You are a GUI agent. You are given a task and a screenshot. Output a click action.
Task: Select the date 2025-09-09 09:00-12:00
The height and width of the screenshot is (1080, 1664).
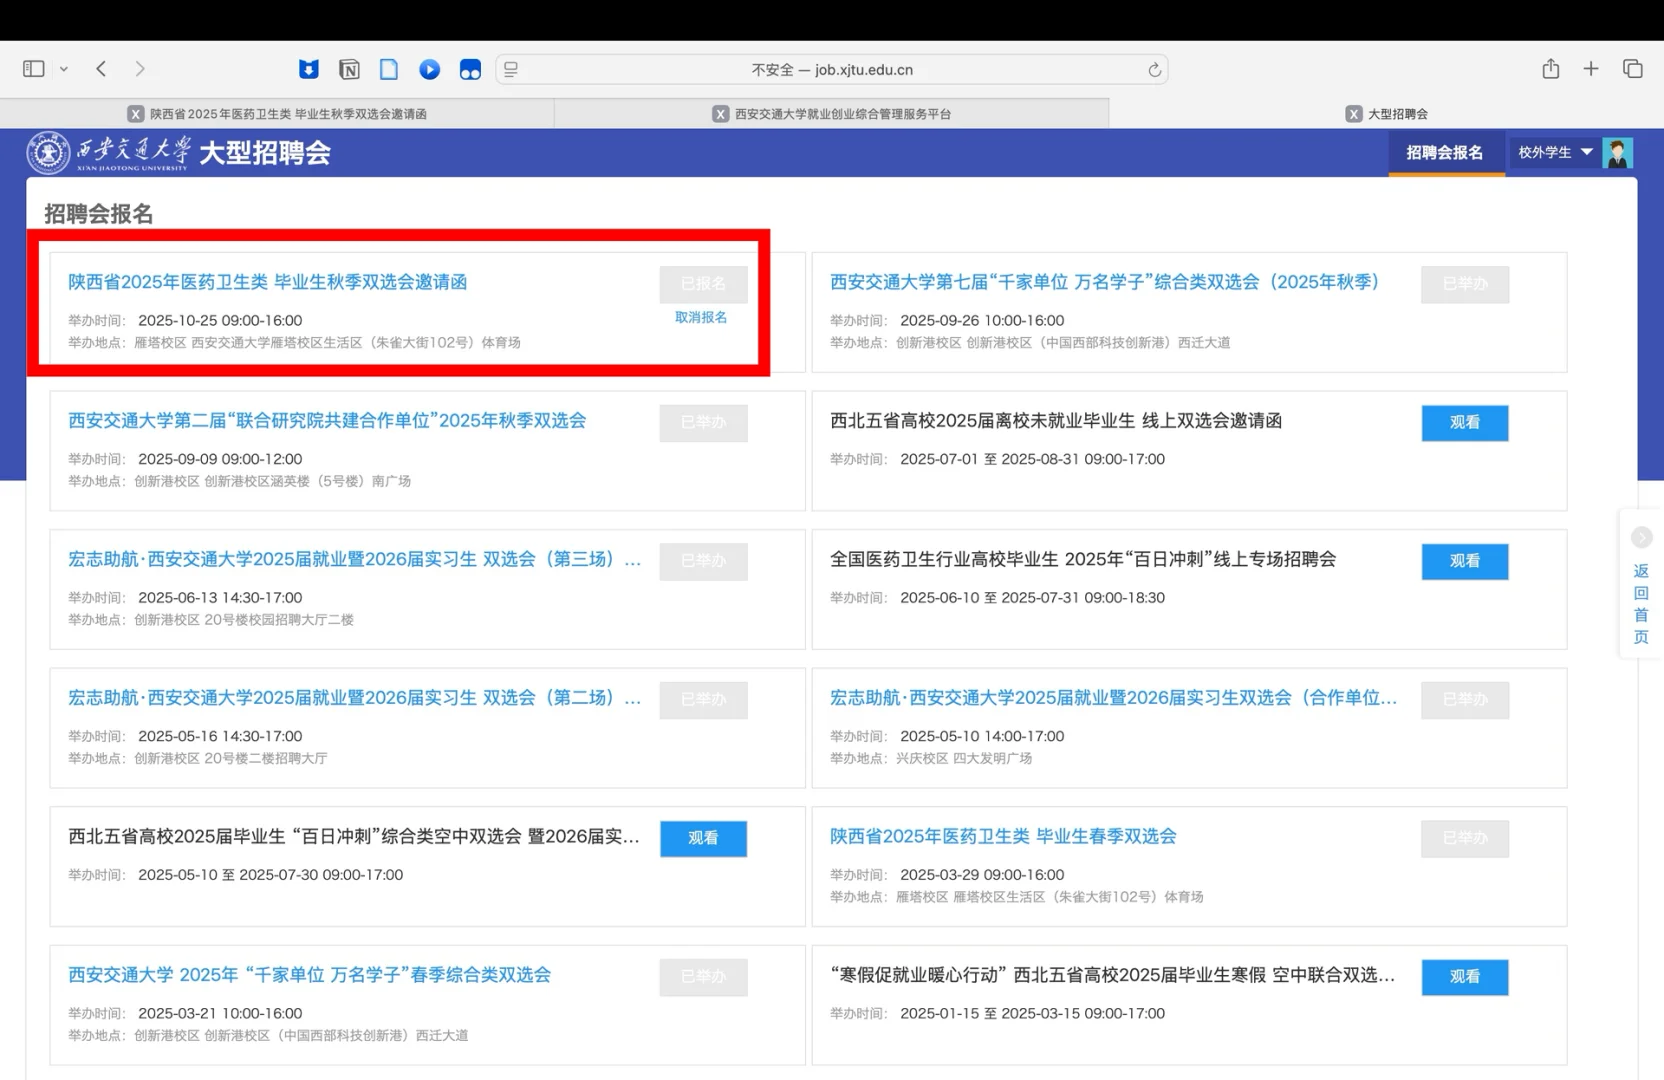click(x=220, y=459)
